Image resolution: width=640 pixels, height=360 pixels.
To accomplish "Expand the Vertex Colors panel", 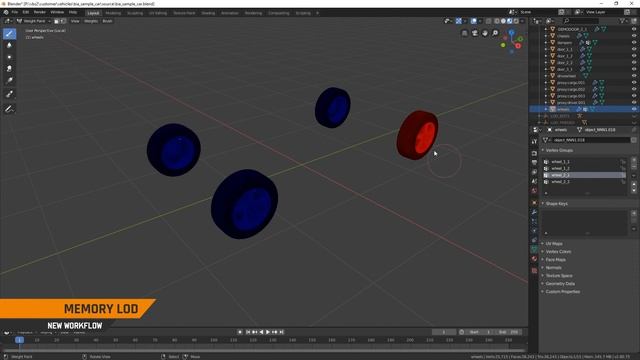I will (x=557, y=251).
